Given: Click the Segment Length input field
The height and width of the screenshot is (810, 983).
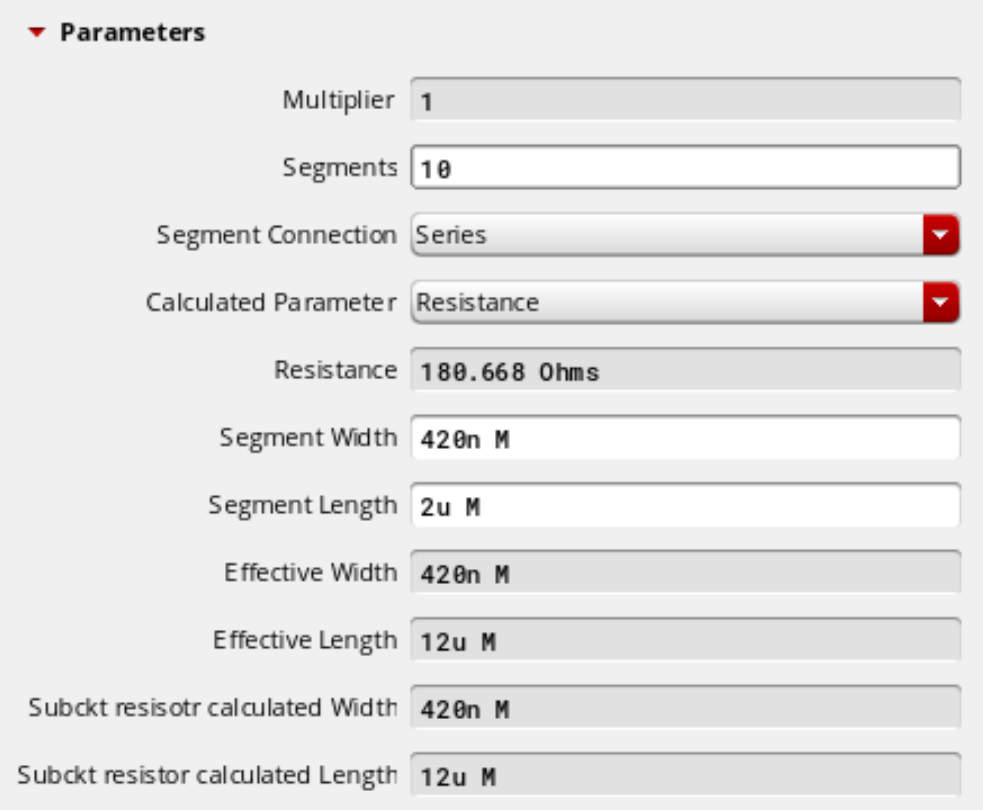Looking at the screenshot, I should 685,505.
